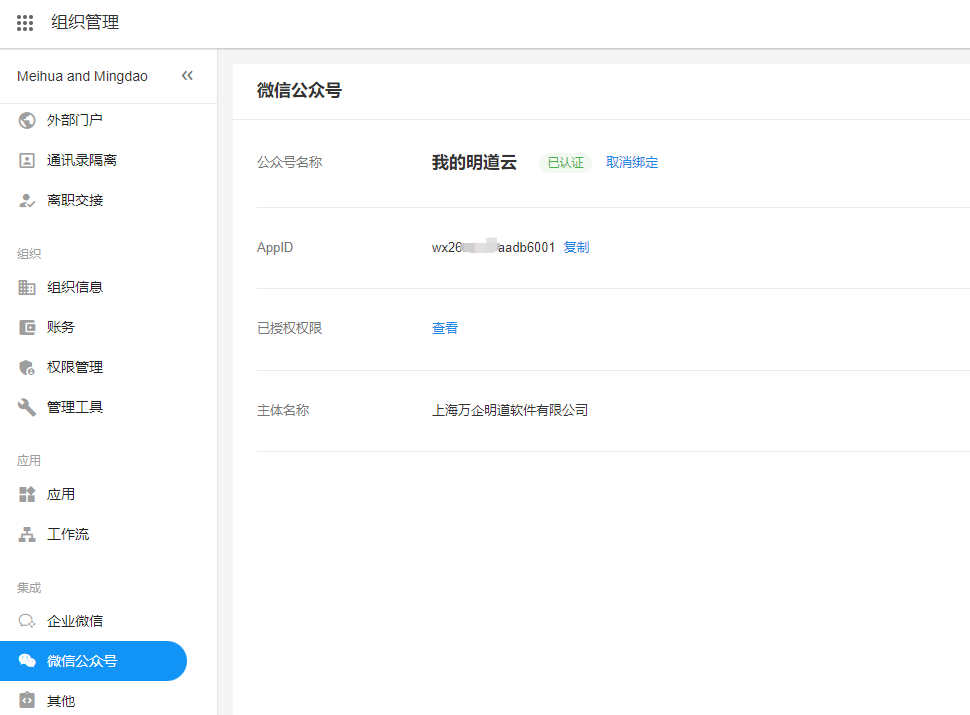The image size is (970, 715).
Task: Click the 已授权权限 field label
Action: [290, 328]
